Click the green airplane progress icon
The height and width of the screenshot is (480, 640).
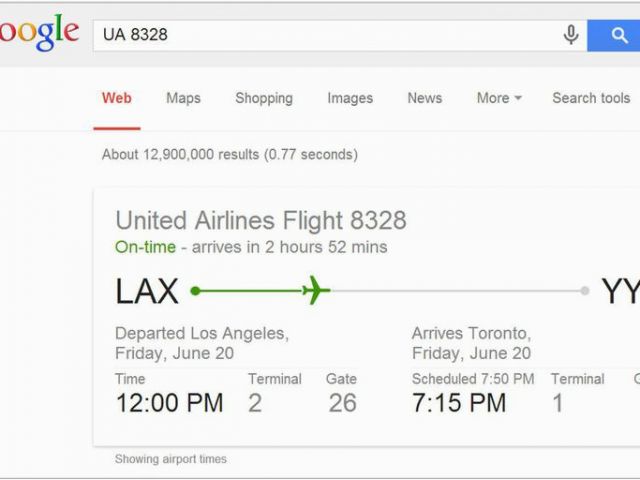316,290
